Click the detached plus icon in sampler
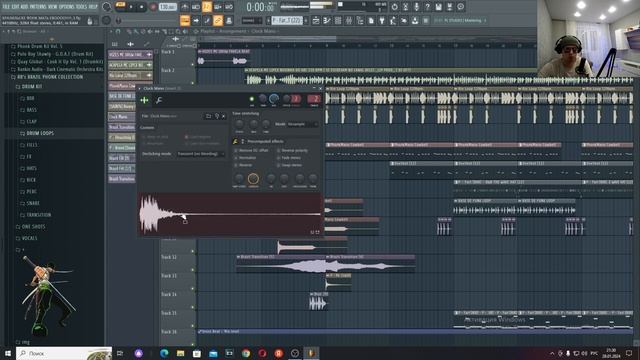 144,100
